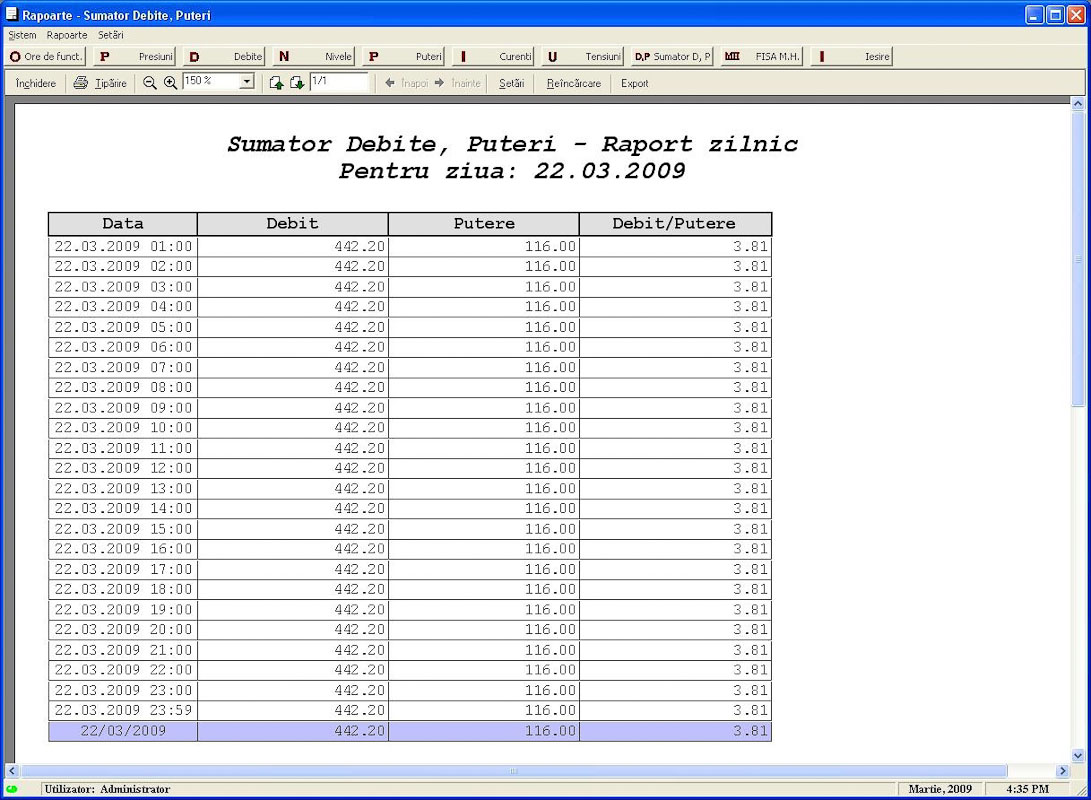The height and width of the screenshot is (800, 1091).
Task: Go to the next page icon
Action: tap(297, 84)
